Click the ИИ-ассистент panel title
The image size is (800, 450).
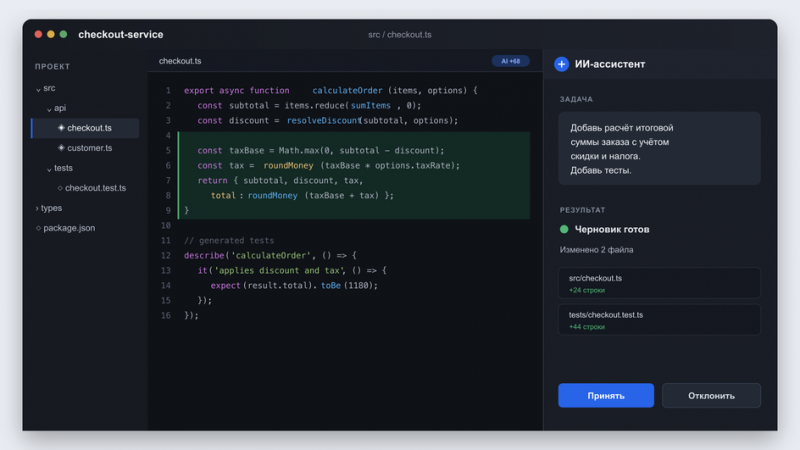point(610,64)
